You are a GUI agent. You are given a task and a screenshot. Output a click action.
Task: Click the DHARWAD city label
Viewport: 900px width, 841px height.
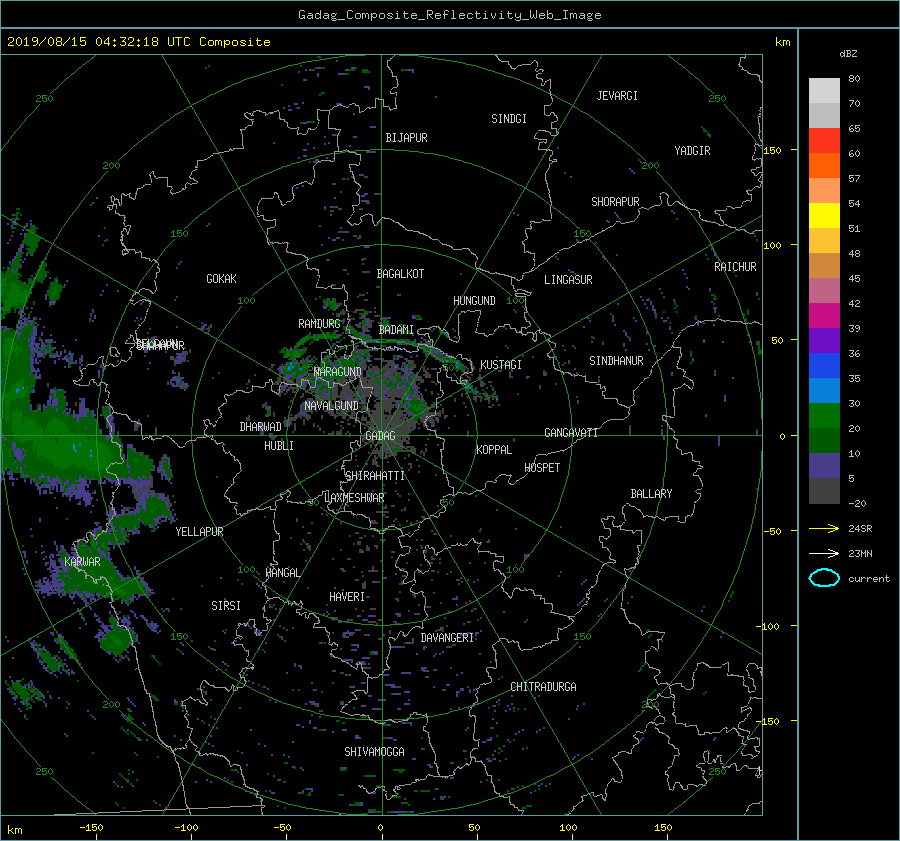point(260,427)
